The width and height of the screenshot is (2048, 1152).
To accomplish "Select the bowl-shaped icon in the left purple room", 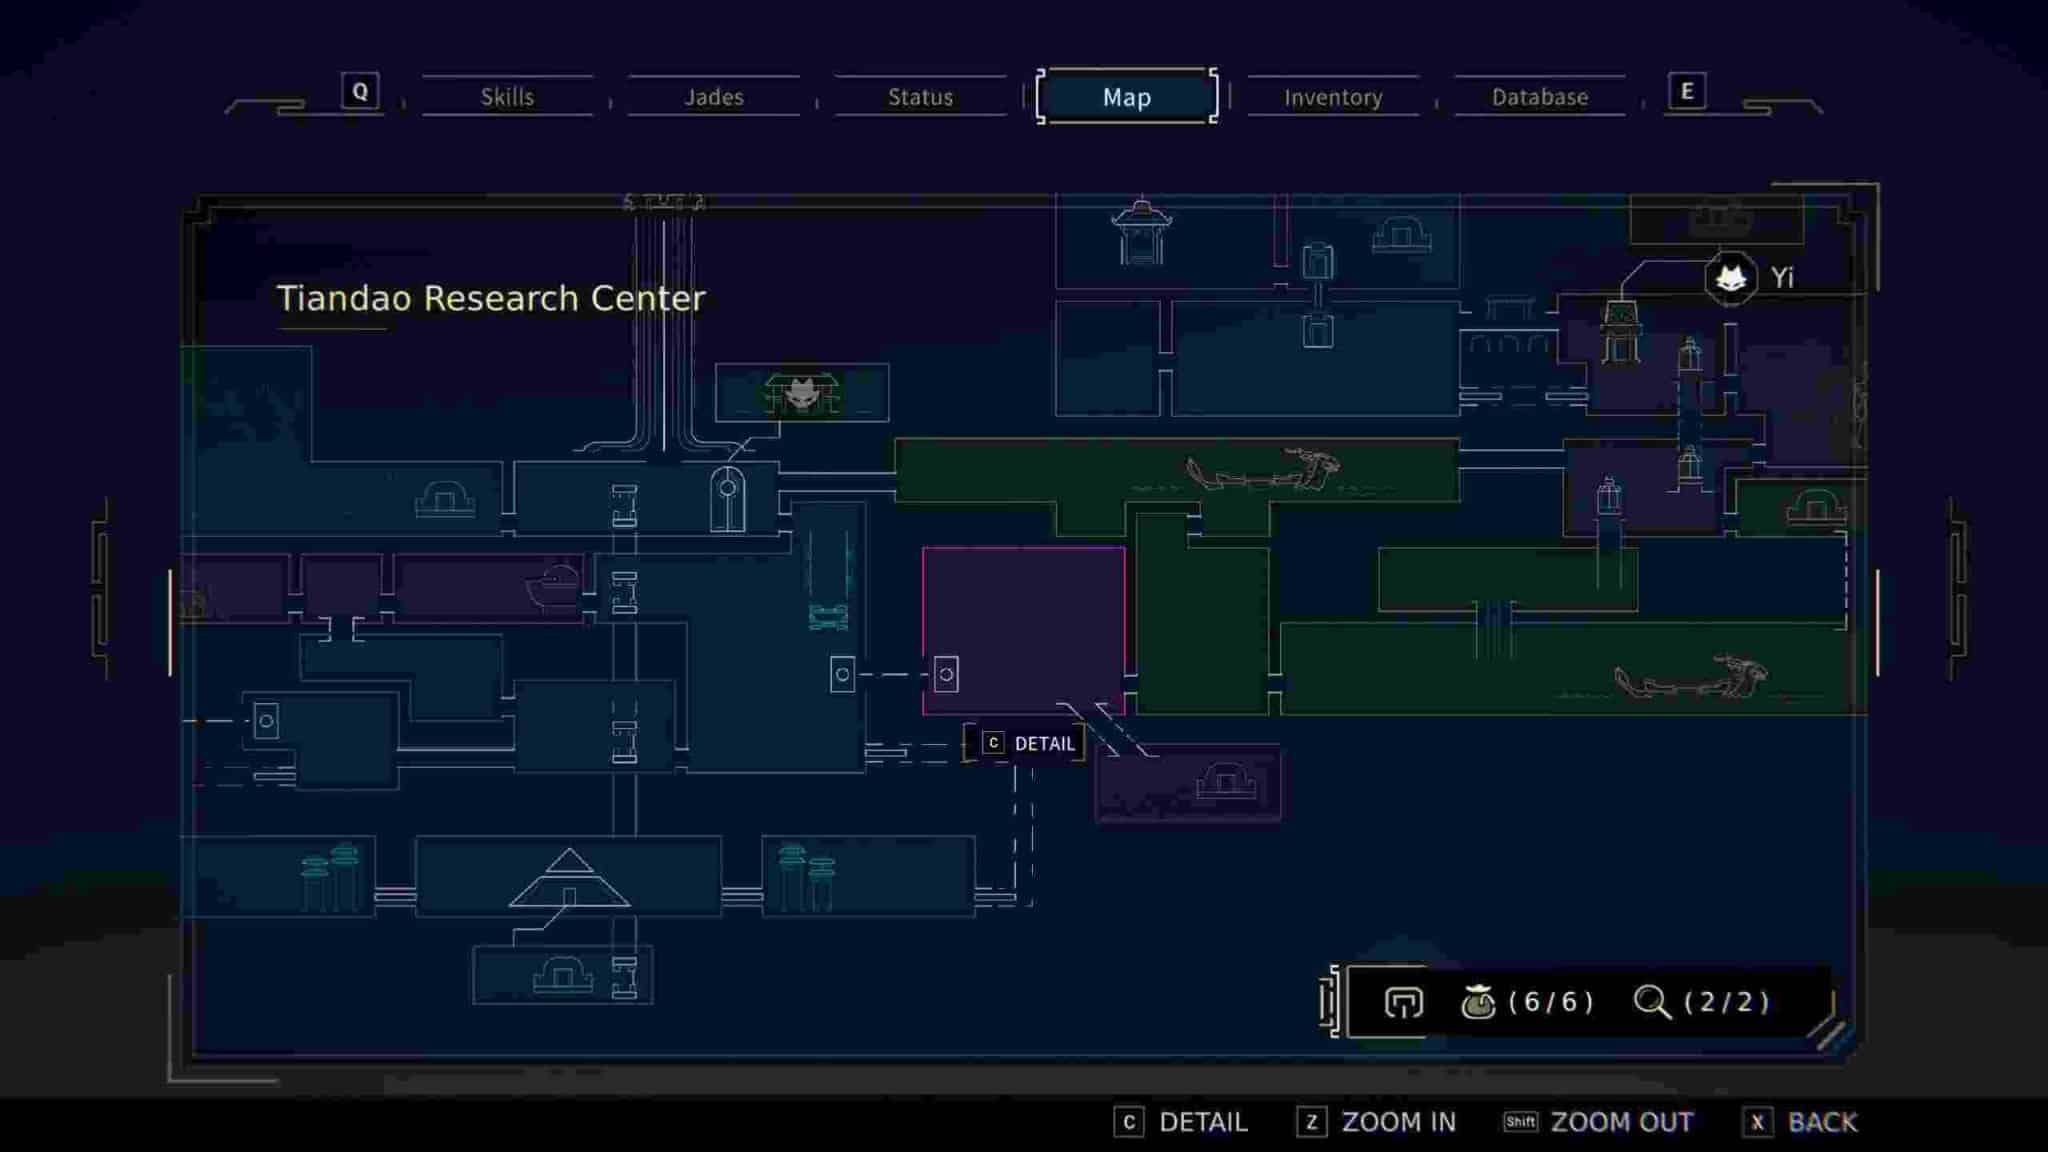I will click(x=554, y=586).
